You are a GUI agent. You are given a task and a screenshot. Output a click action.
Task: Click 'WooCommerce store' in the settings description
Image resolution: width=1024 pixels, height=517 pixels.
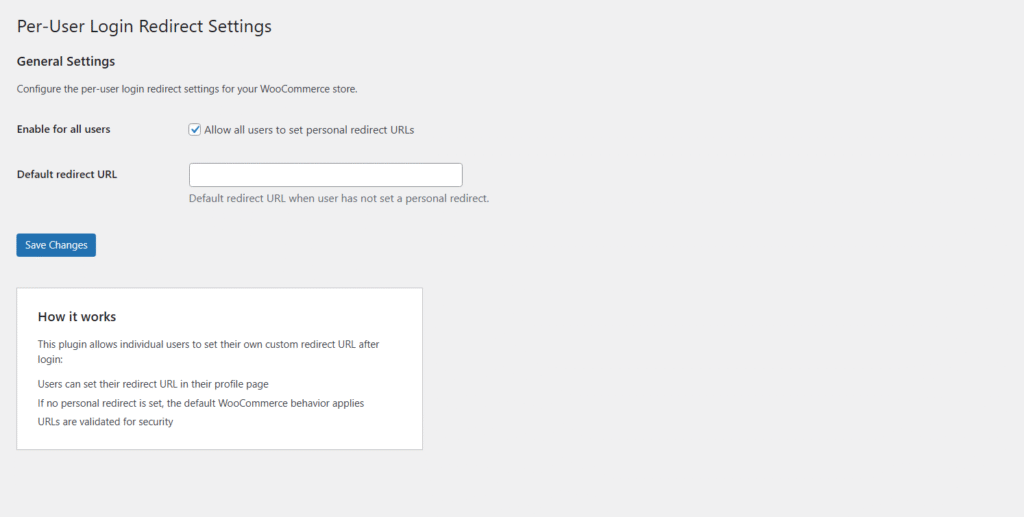tap(308, 89)
